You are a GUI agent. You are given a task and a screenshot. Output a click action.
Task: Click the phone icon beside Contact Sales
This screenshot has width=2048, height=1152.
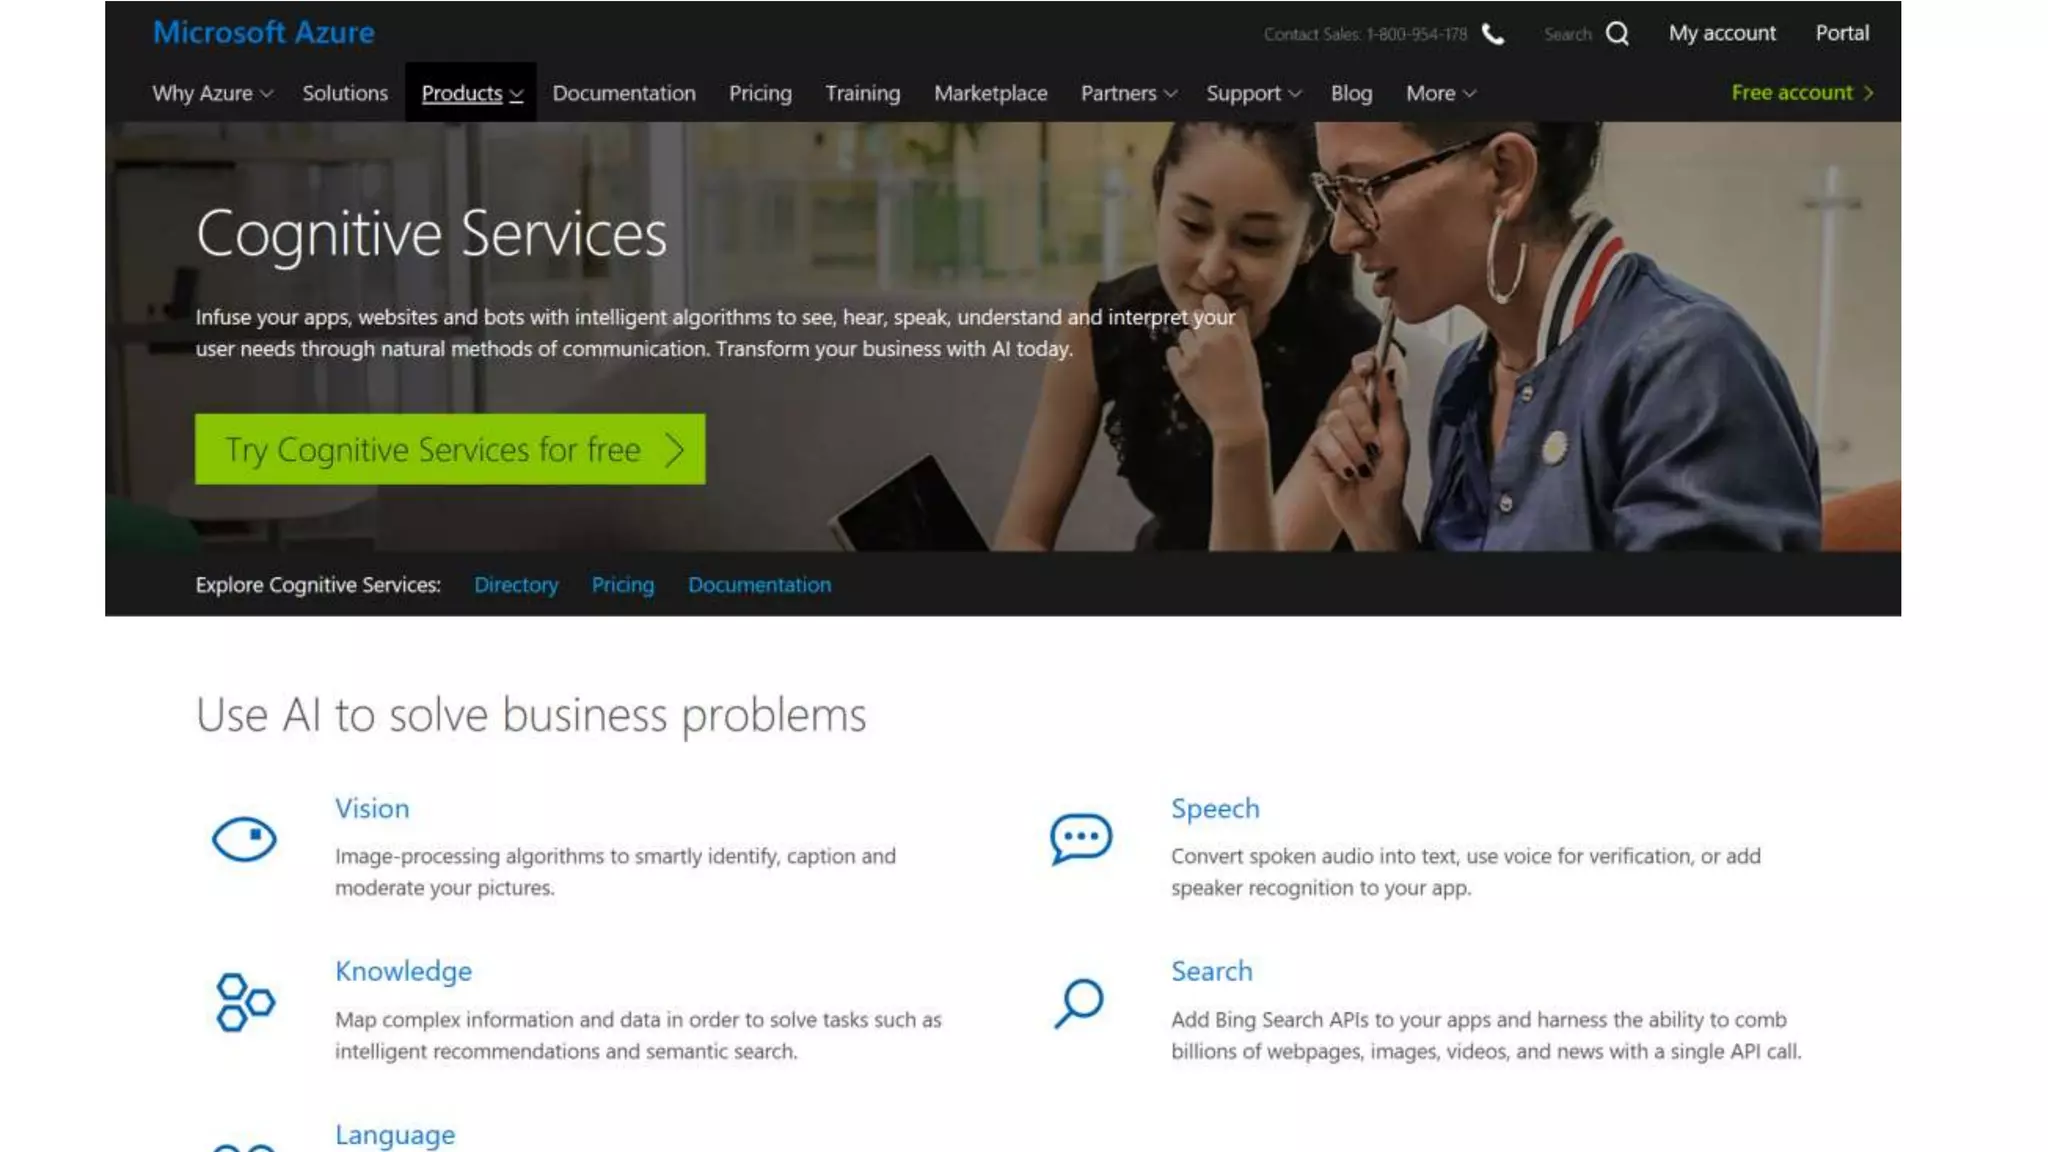click(1493, 34)
